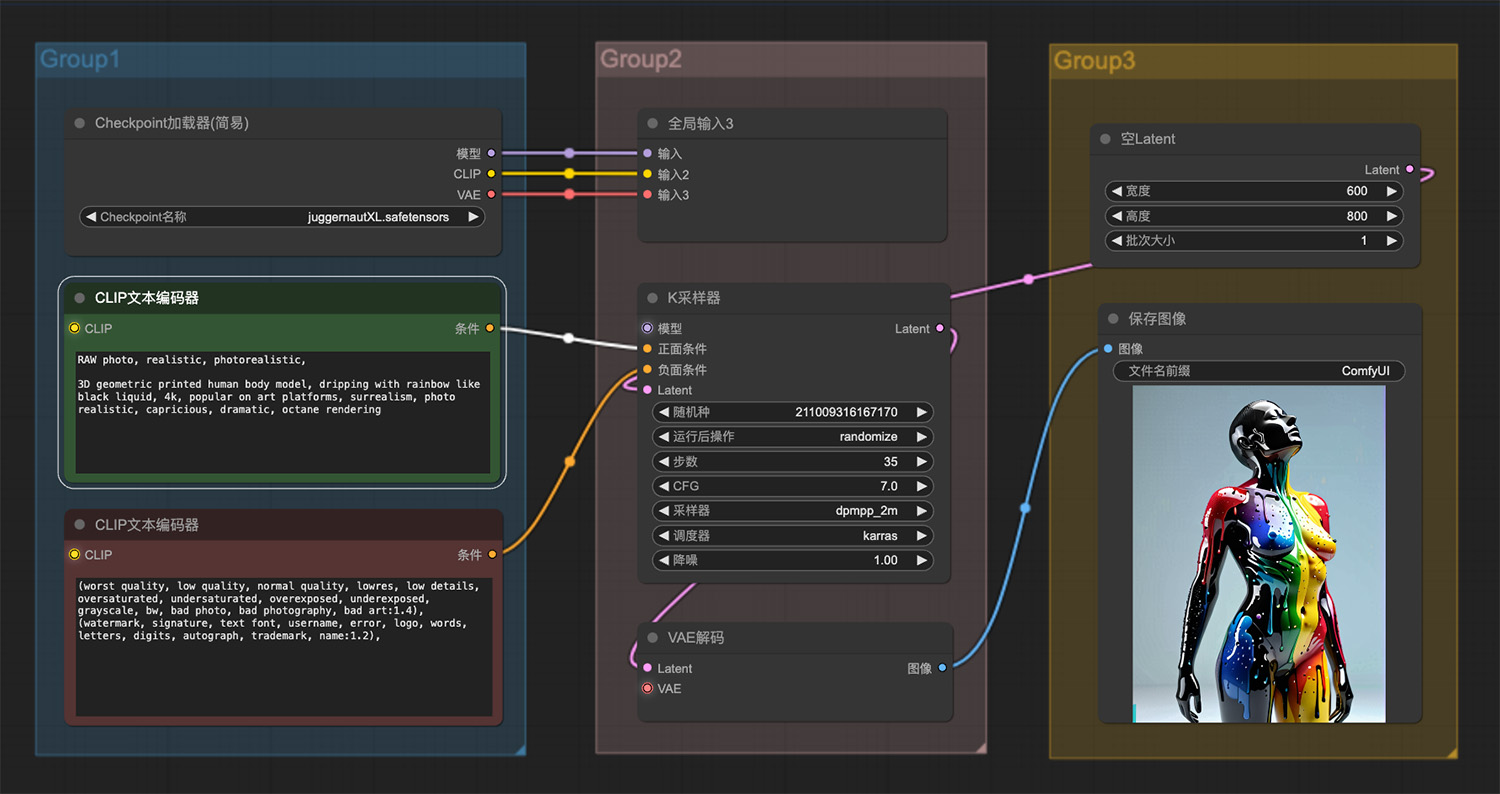Click the 条件 output port on green text encoder

pyautogui.click(x=489, y=328)
